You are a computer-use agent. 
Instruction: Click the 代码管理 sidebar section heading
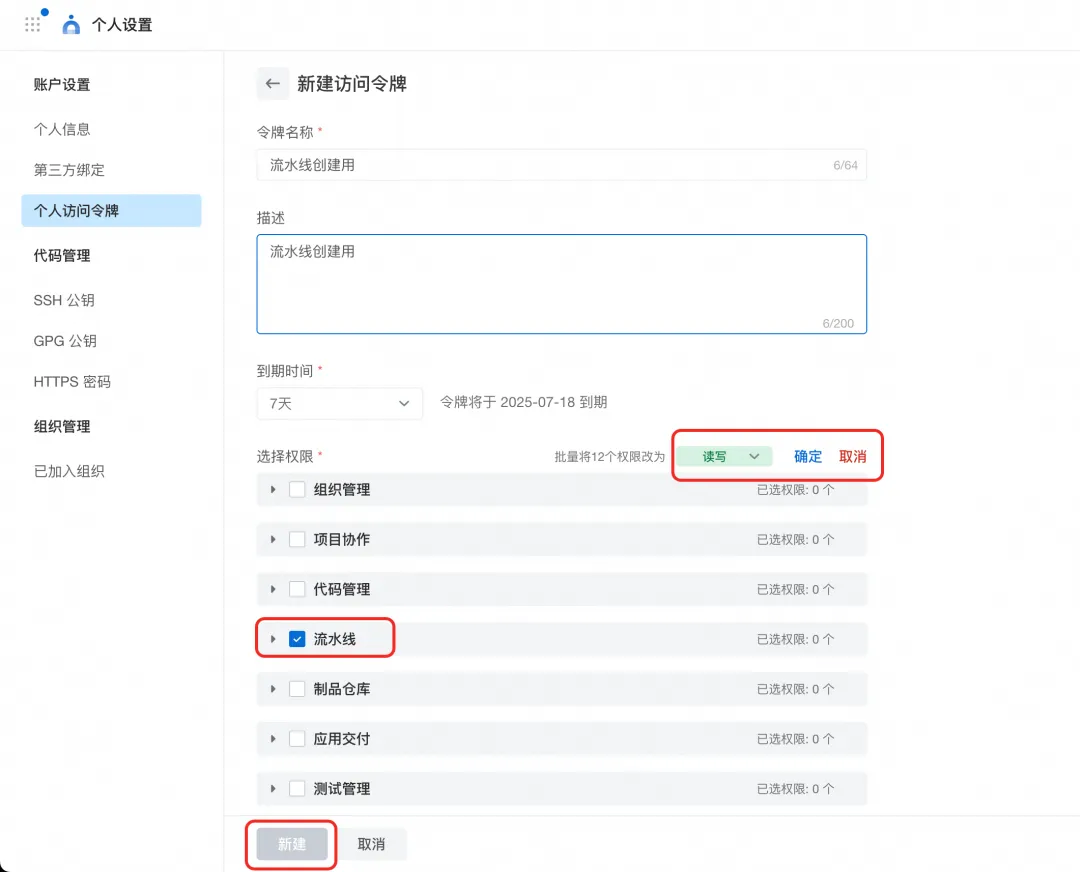[62, 256]
